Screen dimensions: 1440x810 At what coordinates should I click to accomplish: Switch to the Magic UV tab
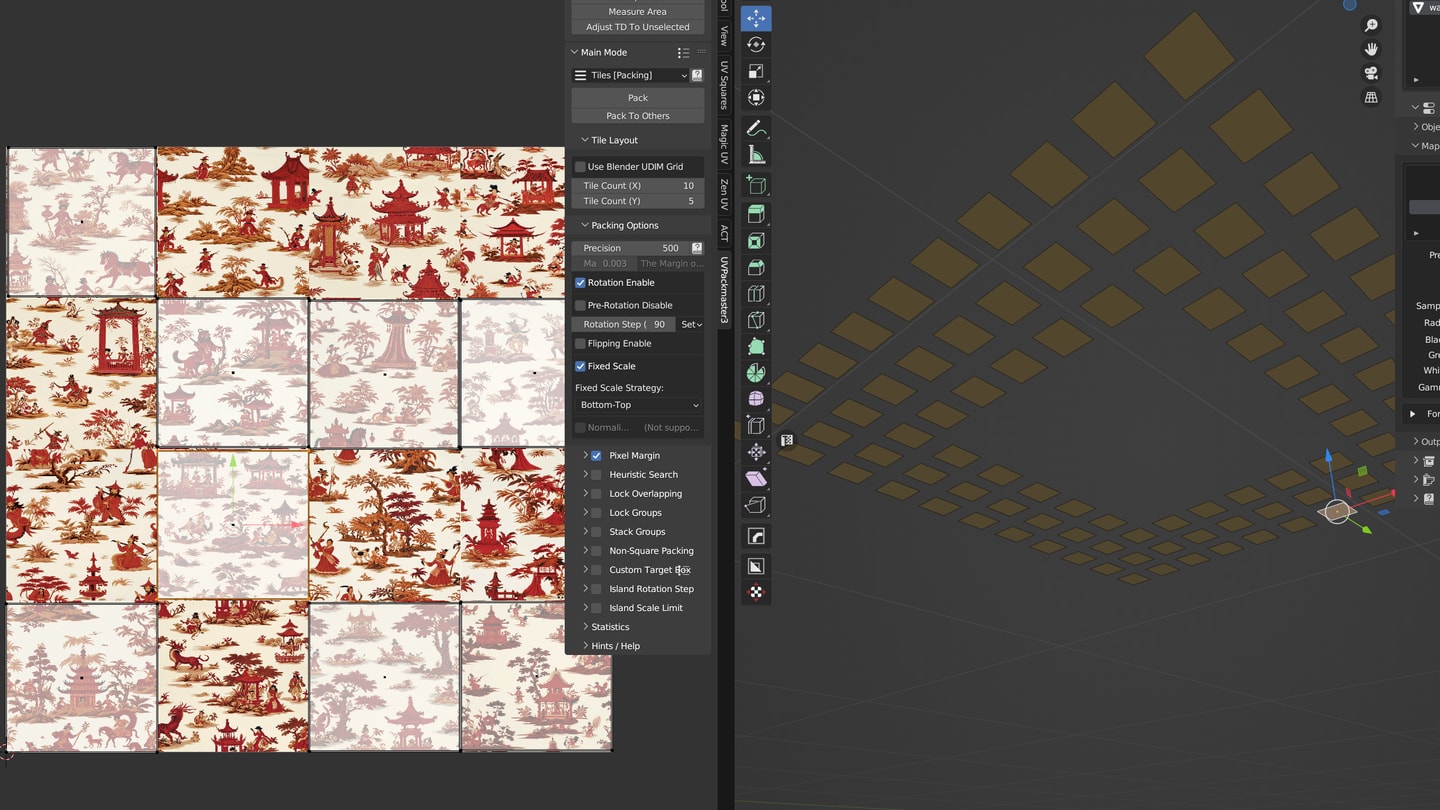(x=724, y=143)
